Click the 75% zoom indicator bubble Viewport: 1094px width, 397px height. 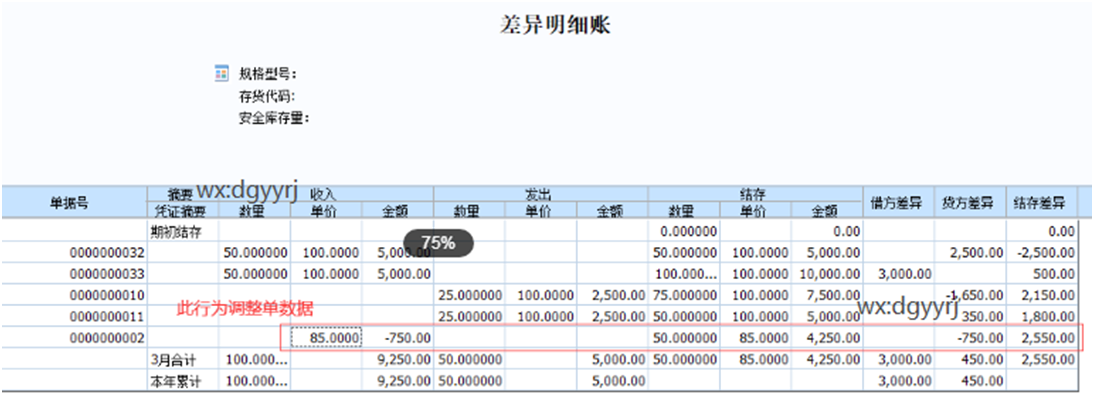[x=438, y=243]
